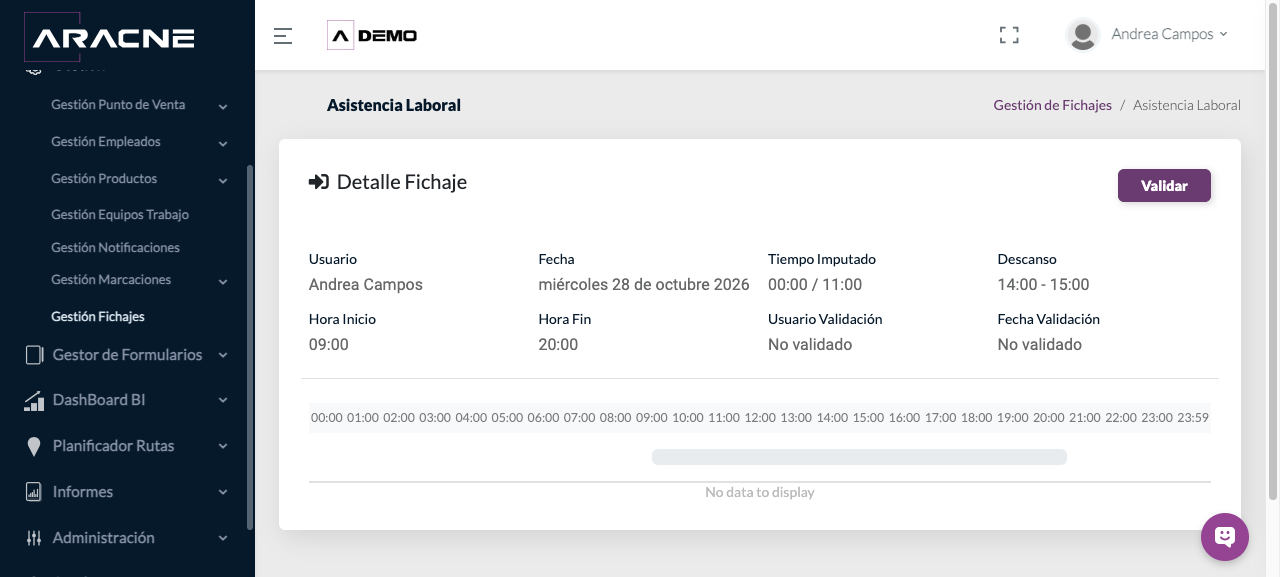Viewport: 1280px width, 577px height.
Task: Toggle the hamburger sidebar menu icon
Action: (283, 36)
